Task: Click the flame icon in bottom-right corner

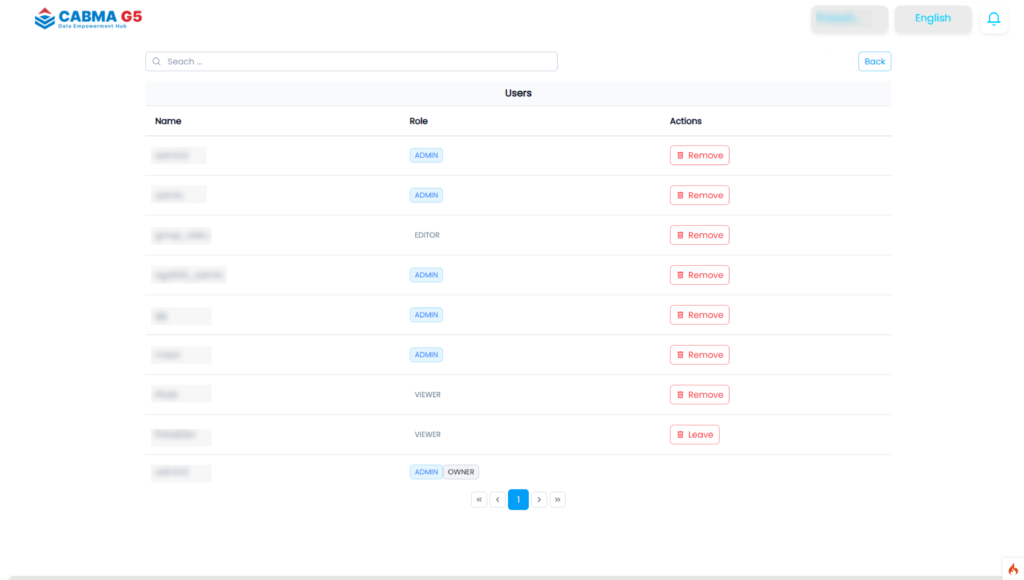Action: pyautogui.click(x=1012, y=569)
